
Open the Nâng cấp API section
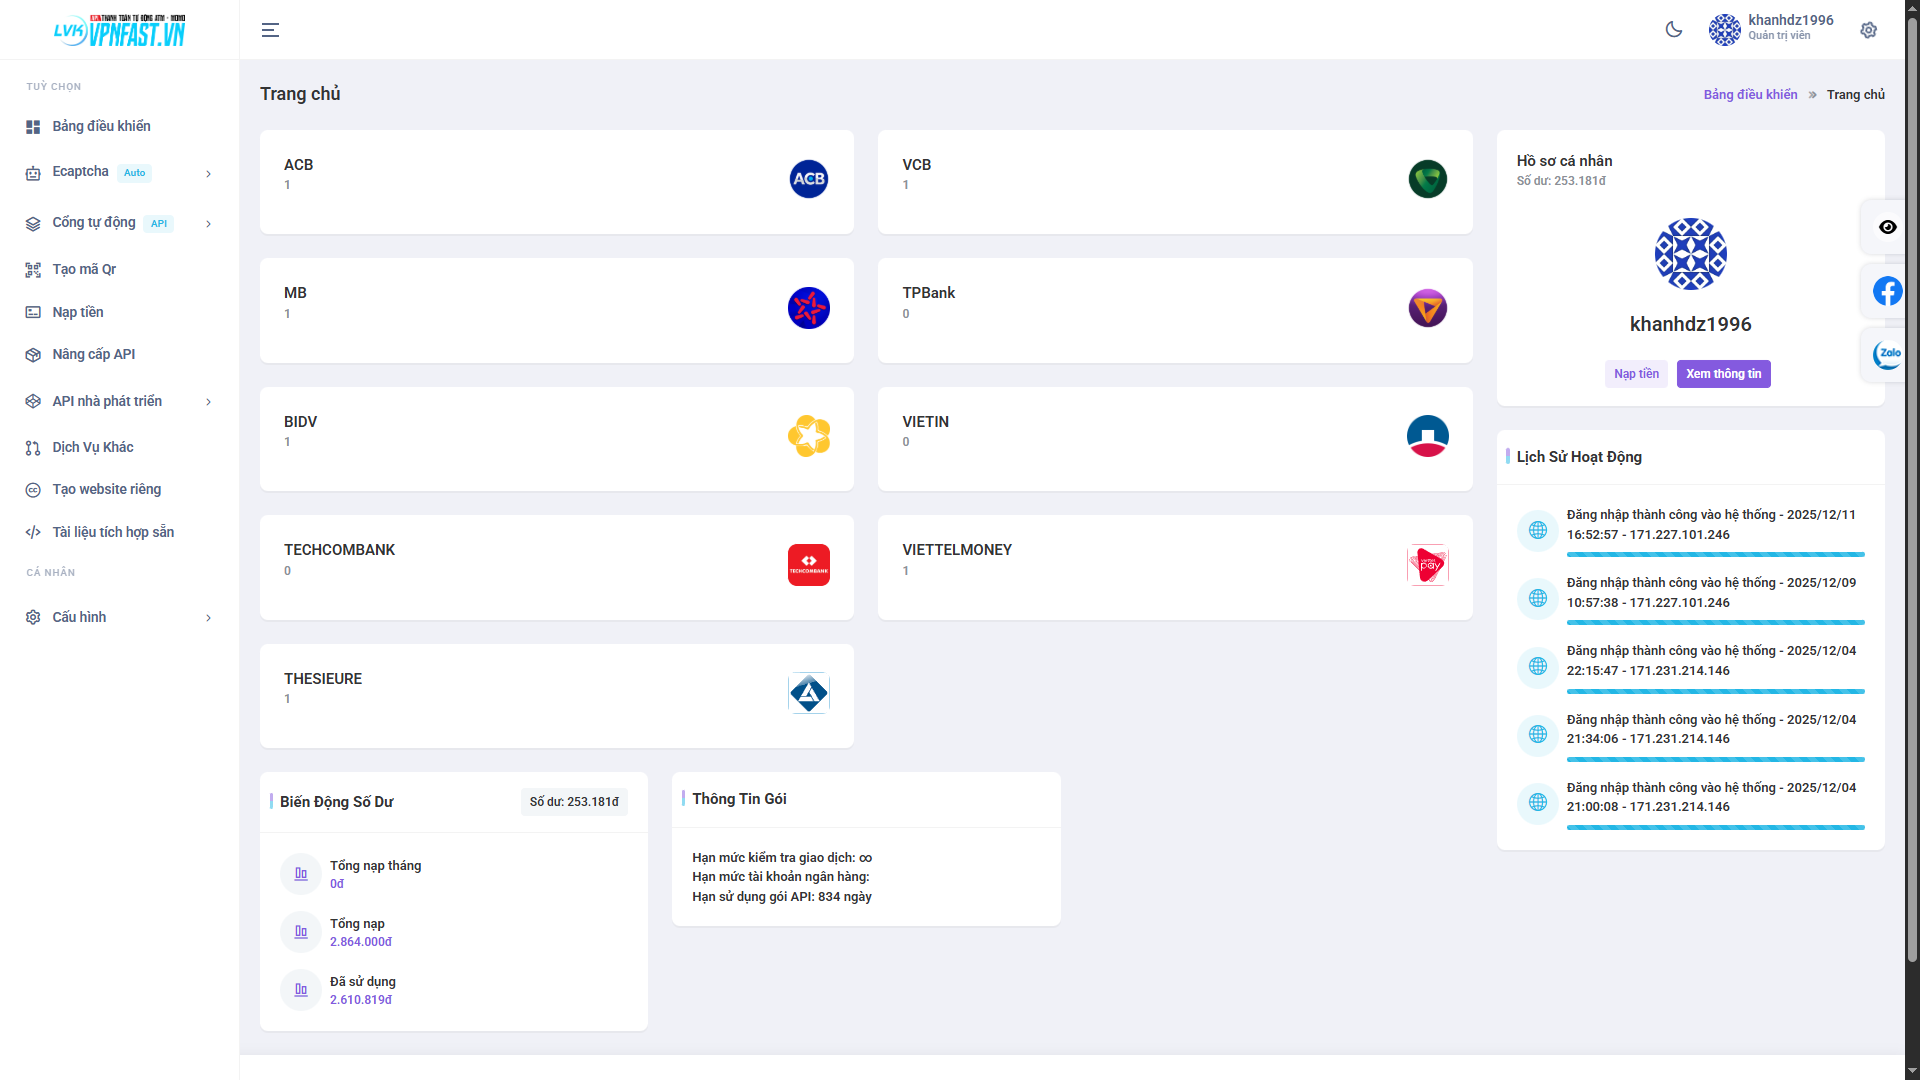(96, 354)
